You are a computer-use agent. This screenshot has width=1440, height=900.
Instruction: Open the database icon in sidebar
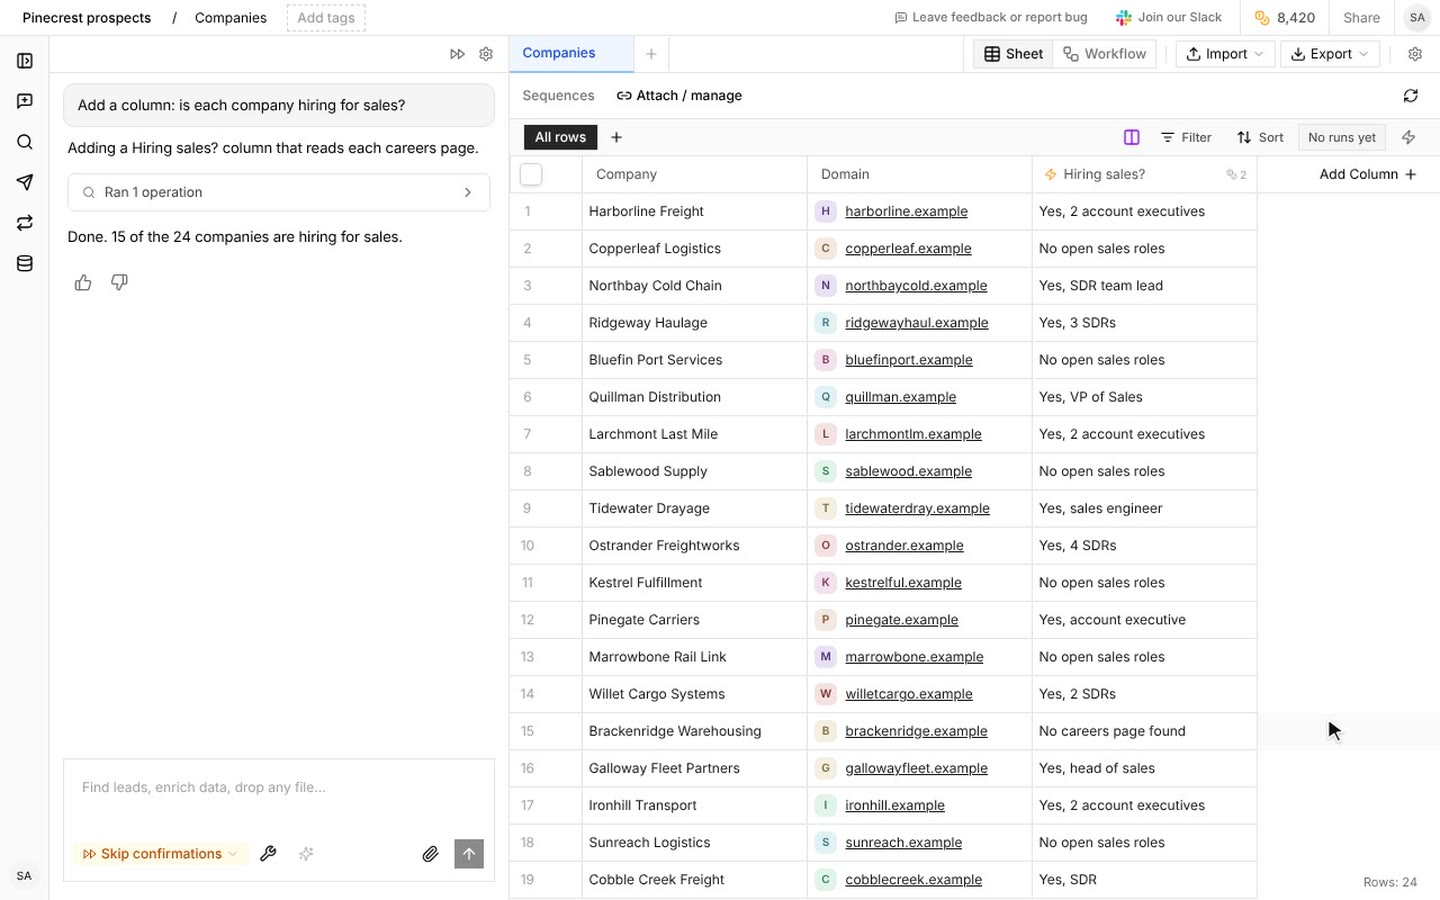tap(25, 264)
